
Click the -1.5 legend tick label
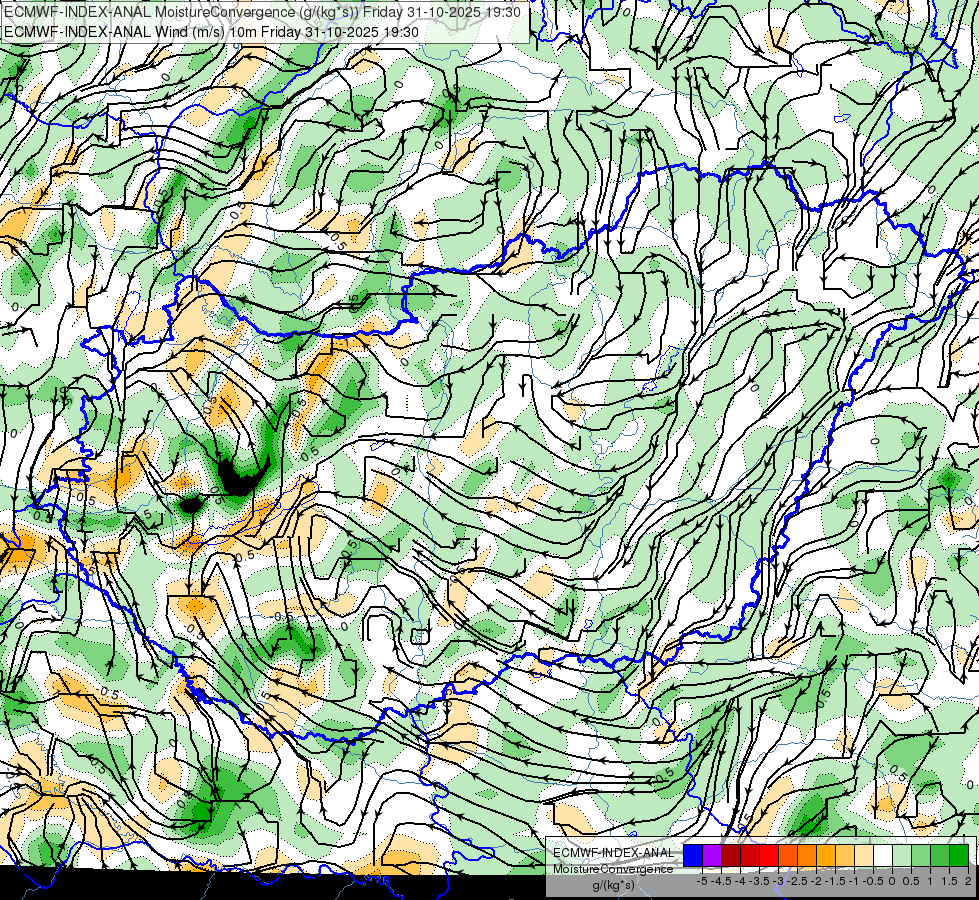[835, 881]
